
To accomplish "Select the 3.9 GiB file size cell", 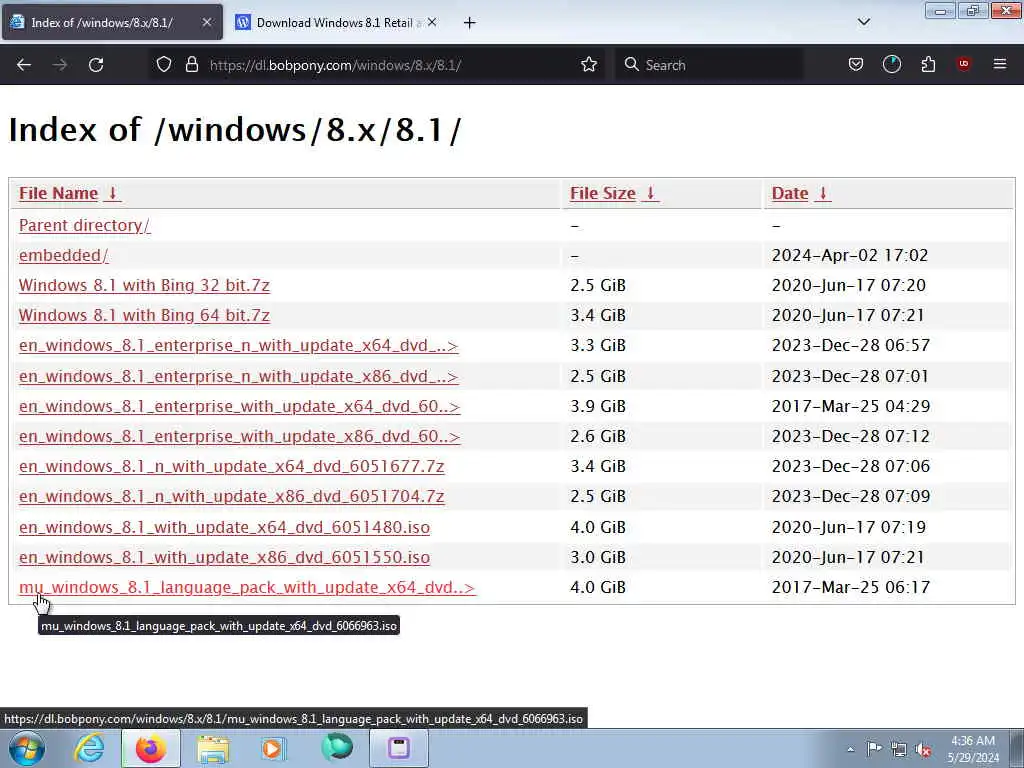I will coord(598,406).
